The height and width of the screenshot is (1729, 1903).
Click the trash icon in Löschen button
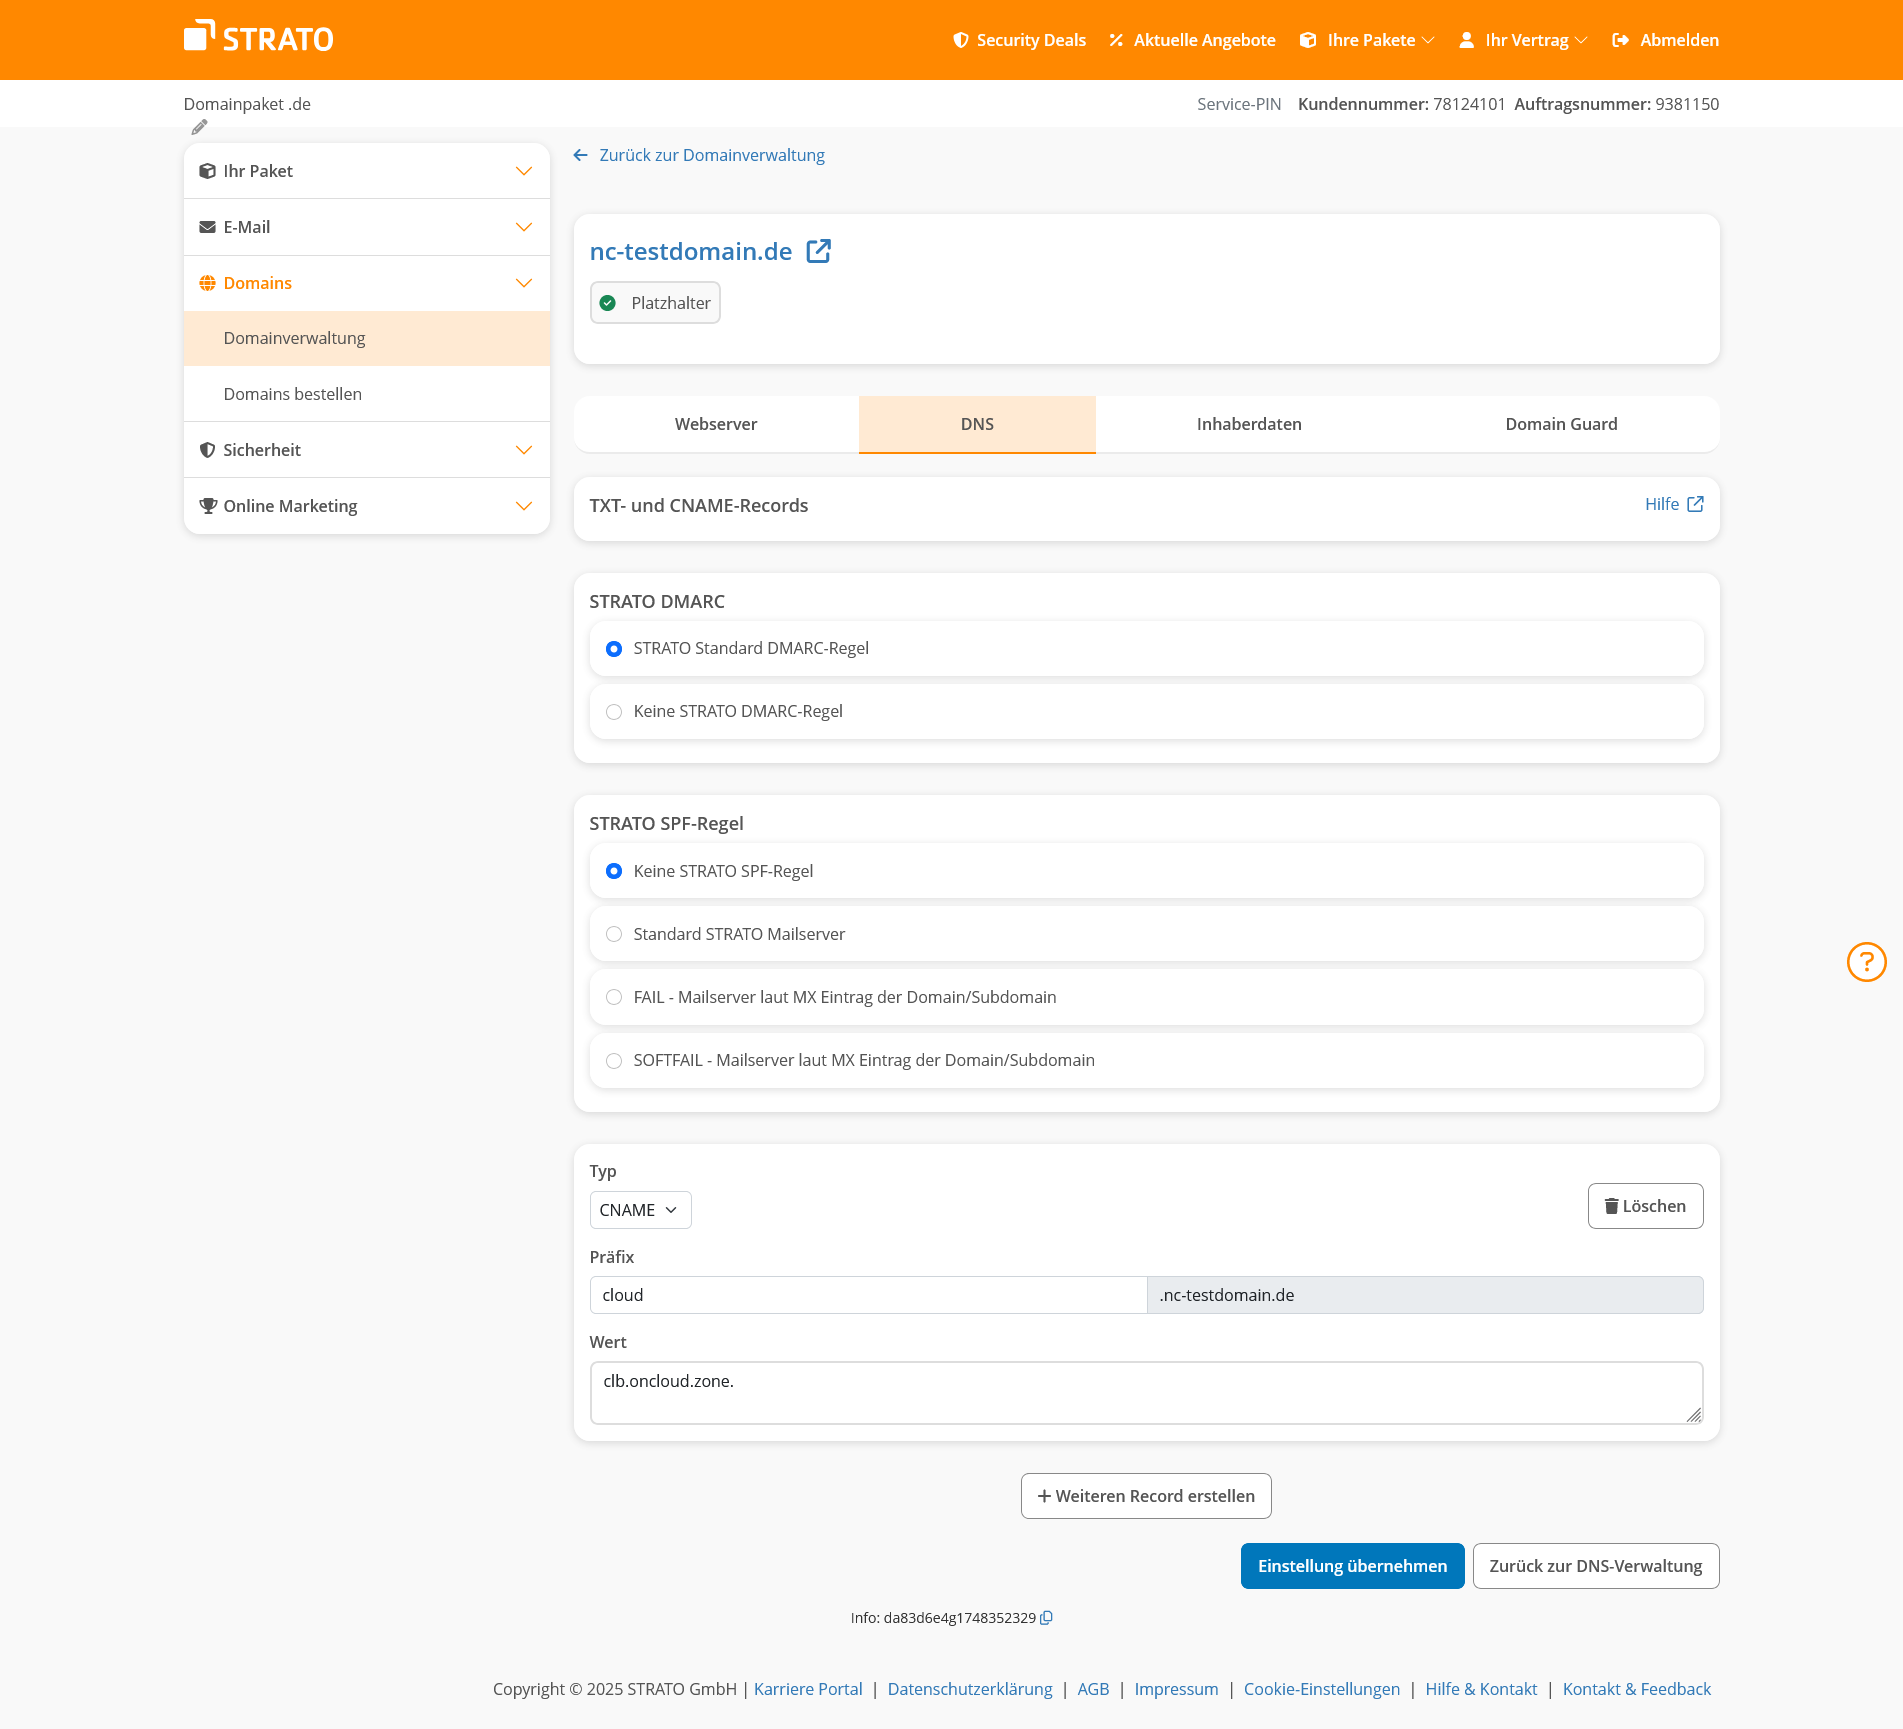click(1611, 1206)
